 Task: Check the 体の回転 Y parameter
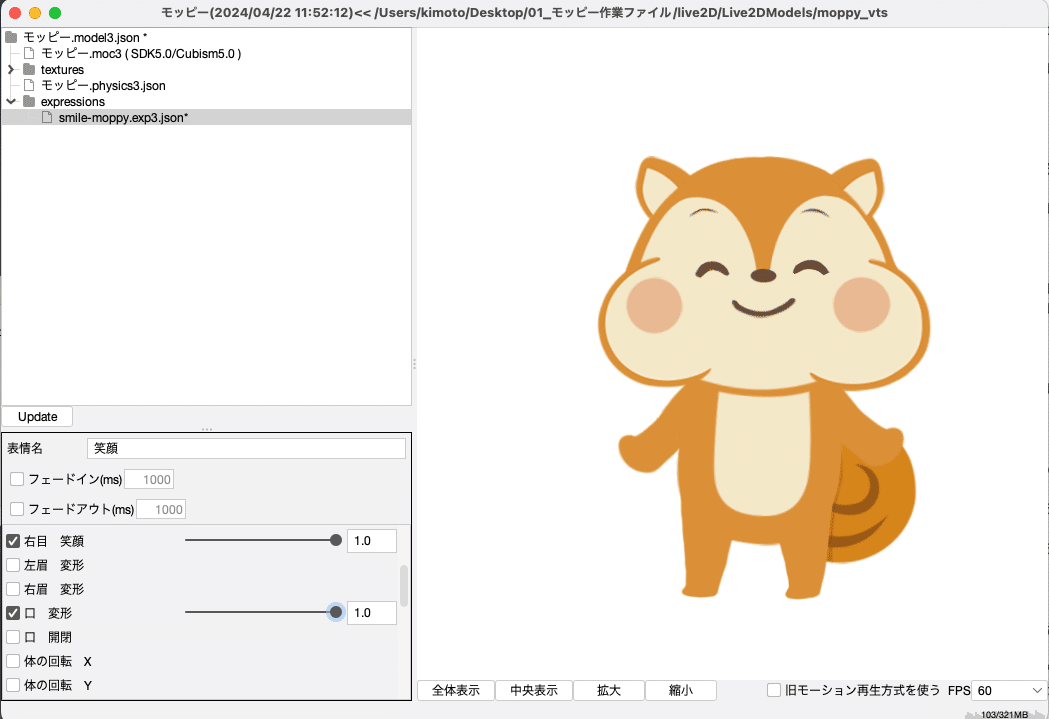tap(13, 685)
